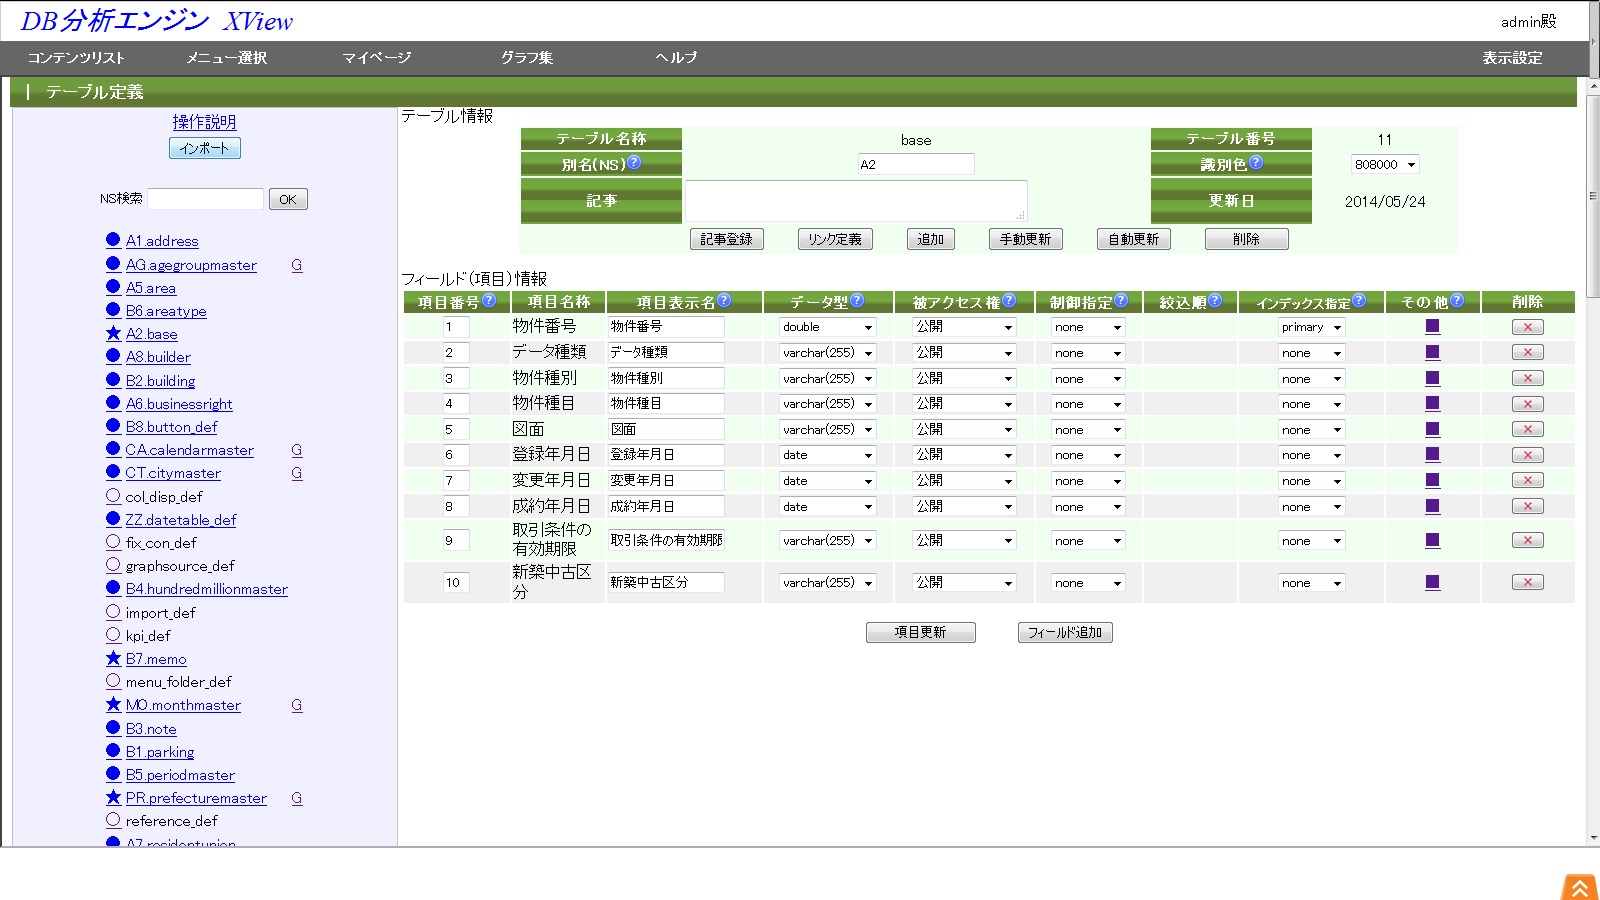Select the ヘルプ menu item
The image size is (1600, 900).
pyautogui.click(x=676, y=58)
